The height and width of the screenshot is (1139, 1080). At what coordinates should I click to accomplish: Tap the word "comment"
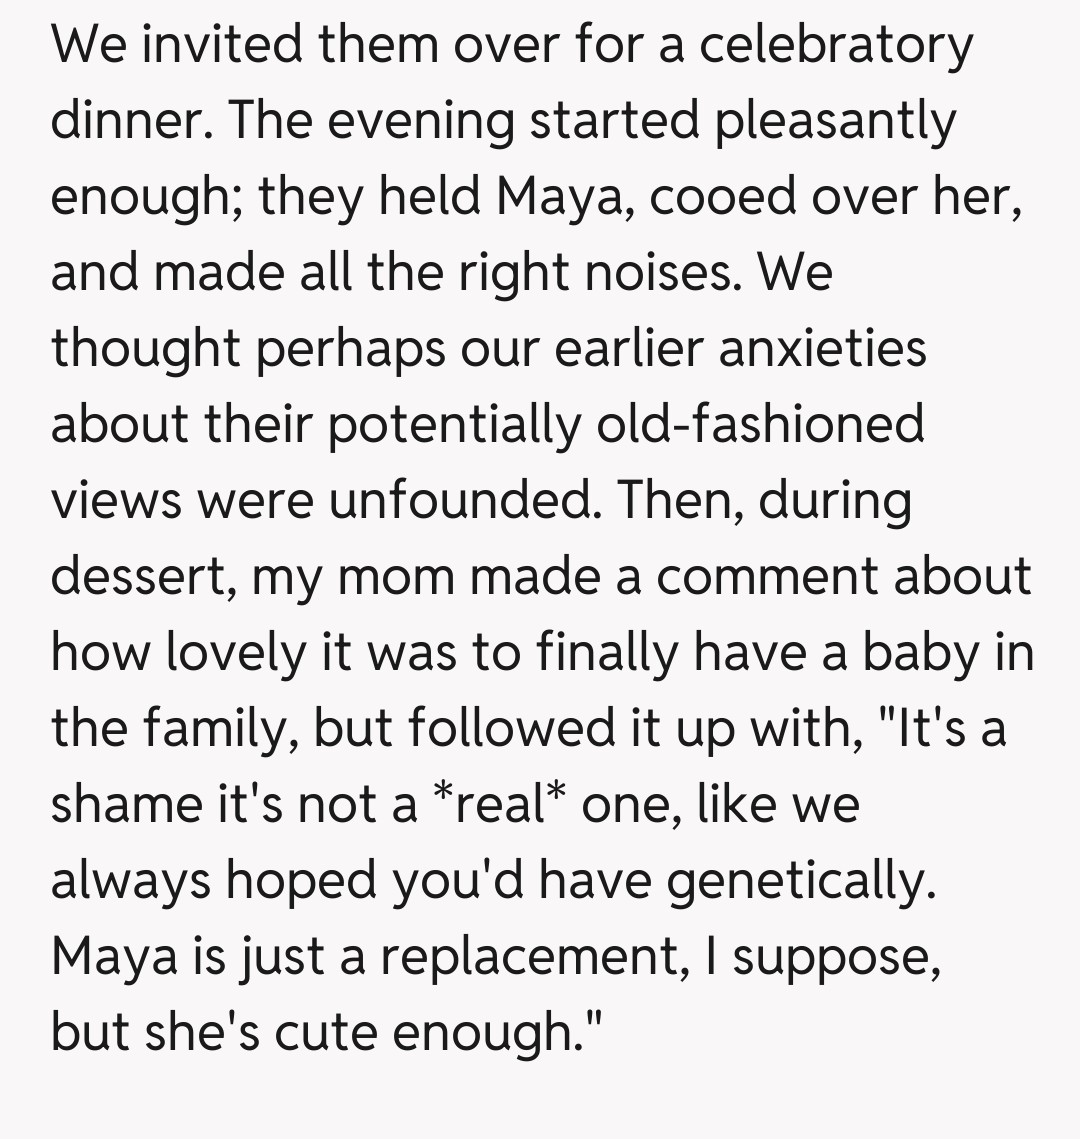click(x=765, y=577)
